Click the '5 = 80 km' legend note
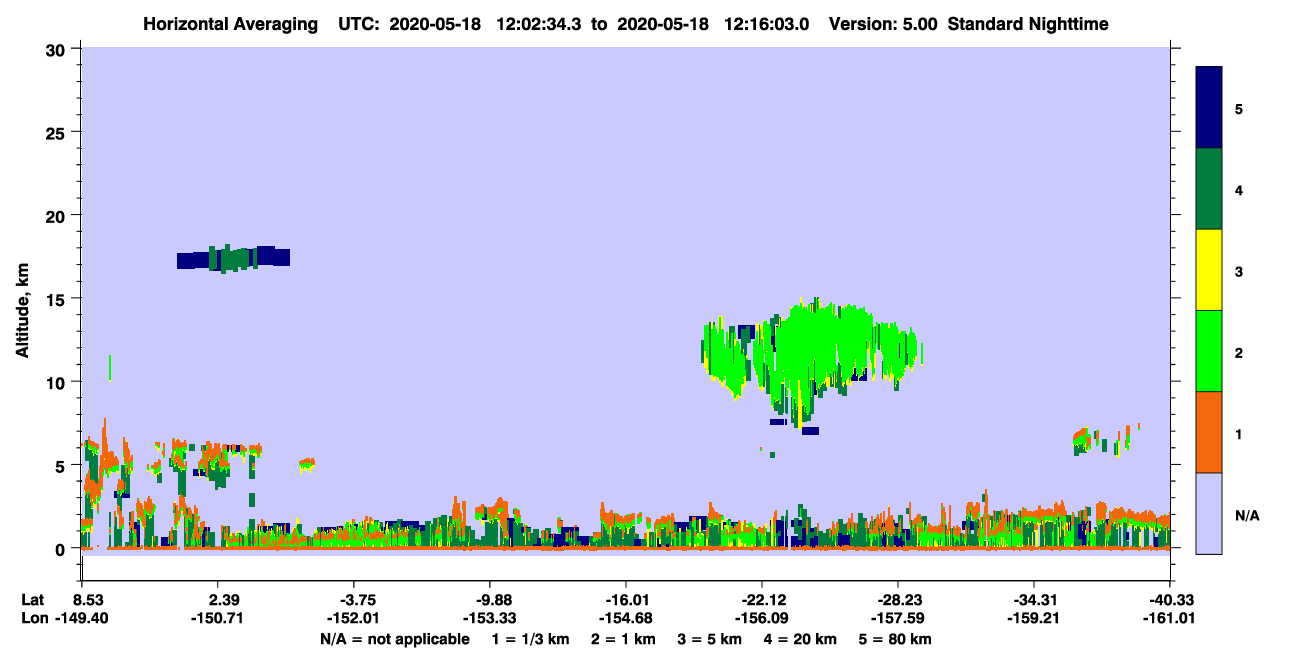Image resolution: width=1300 pixels, height=667 pixels. (x=897, y=639)
